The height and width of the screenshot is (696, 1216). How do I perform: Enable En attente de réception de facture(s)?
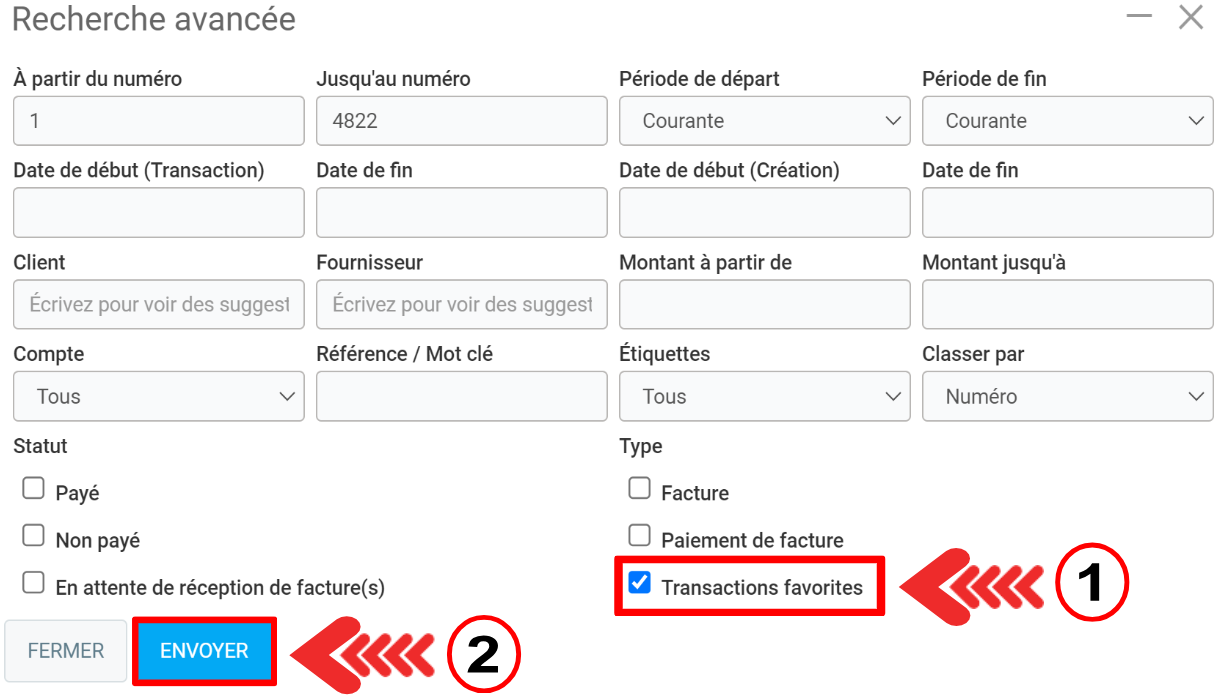tap(34, 582)
